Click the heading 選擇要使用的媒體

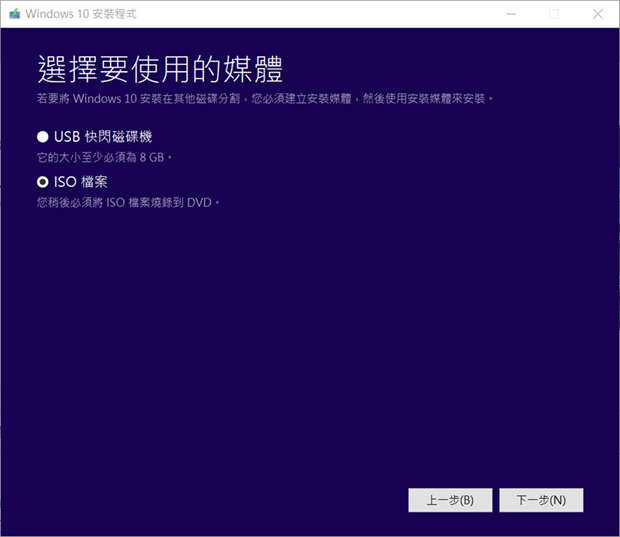click(160, 68)
